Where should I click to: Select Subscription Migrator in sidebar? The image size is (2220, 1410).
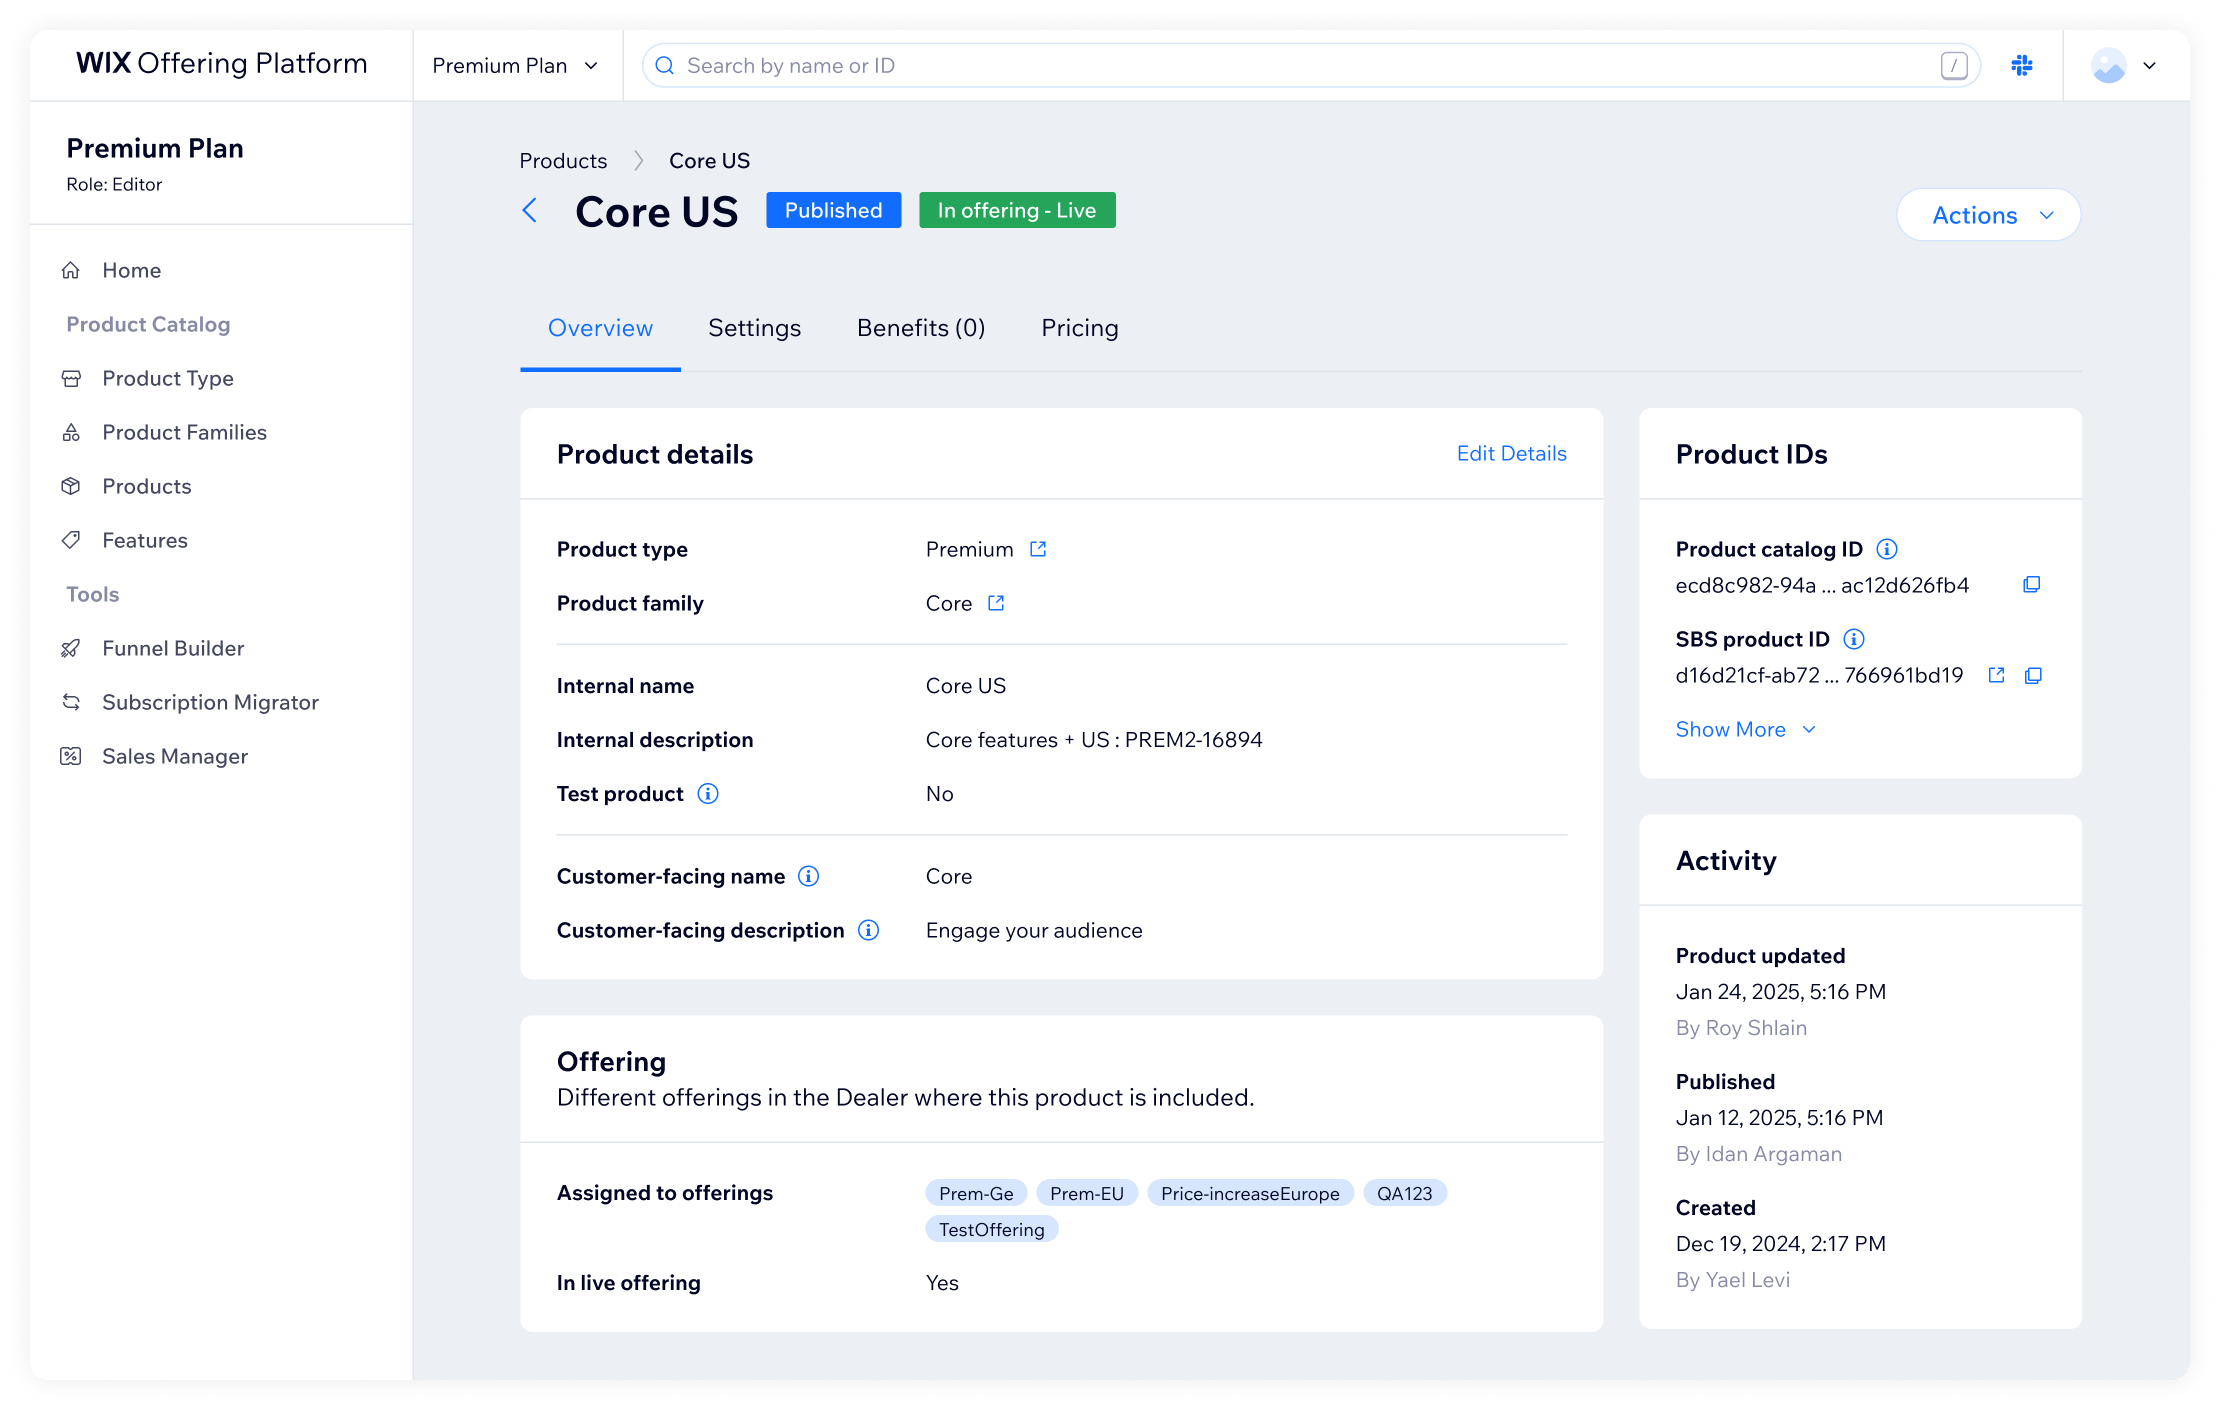pyautogui.click(x=210, y=702)
